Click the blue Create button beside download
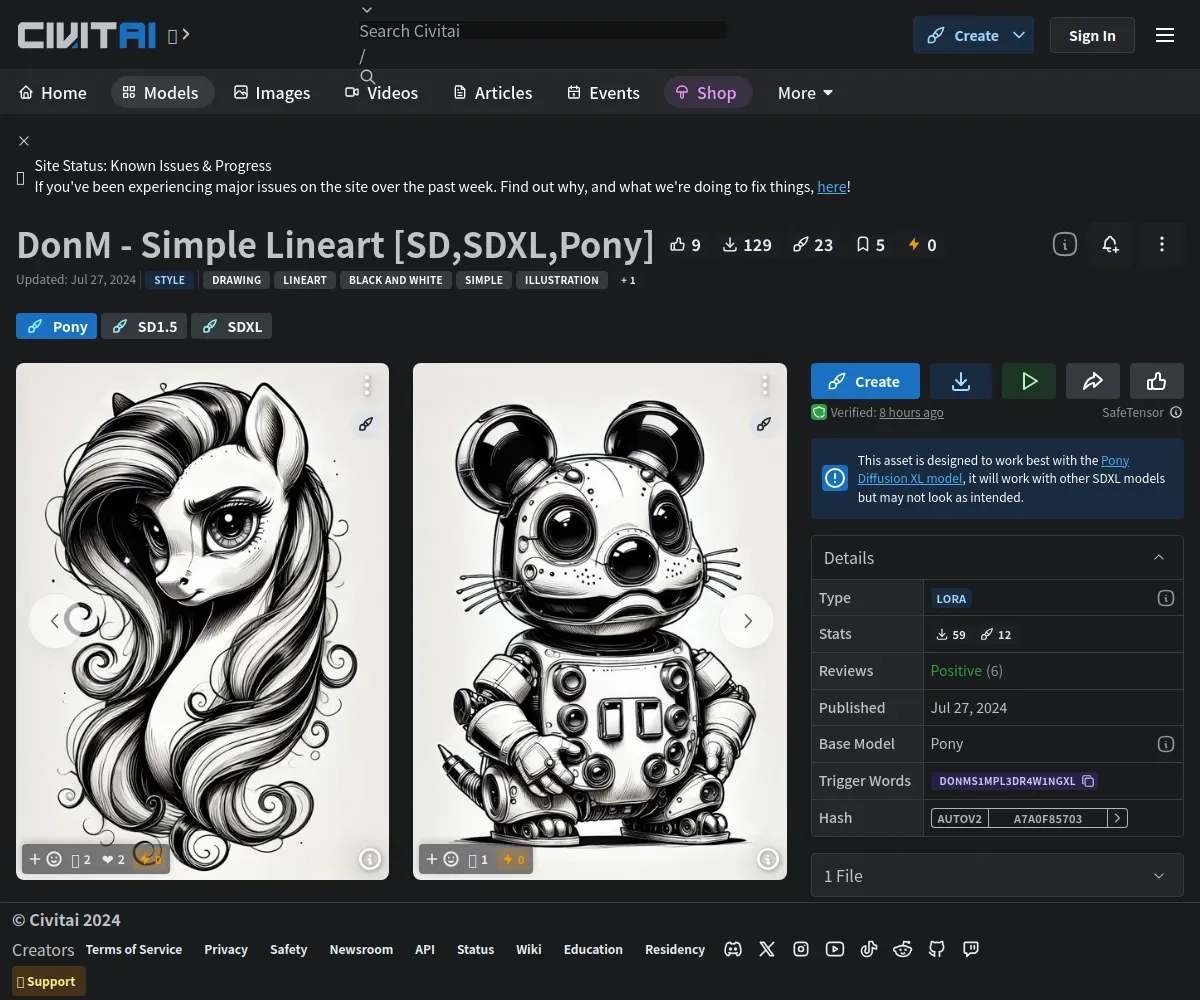The height and width of the screenshot is (1000, 1200). click(865, 381)
